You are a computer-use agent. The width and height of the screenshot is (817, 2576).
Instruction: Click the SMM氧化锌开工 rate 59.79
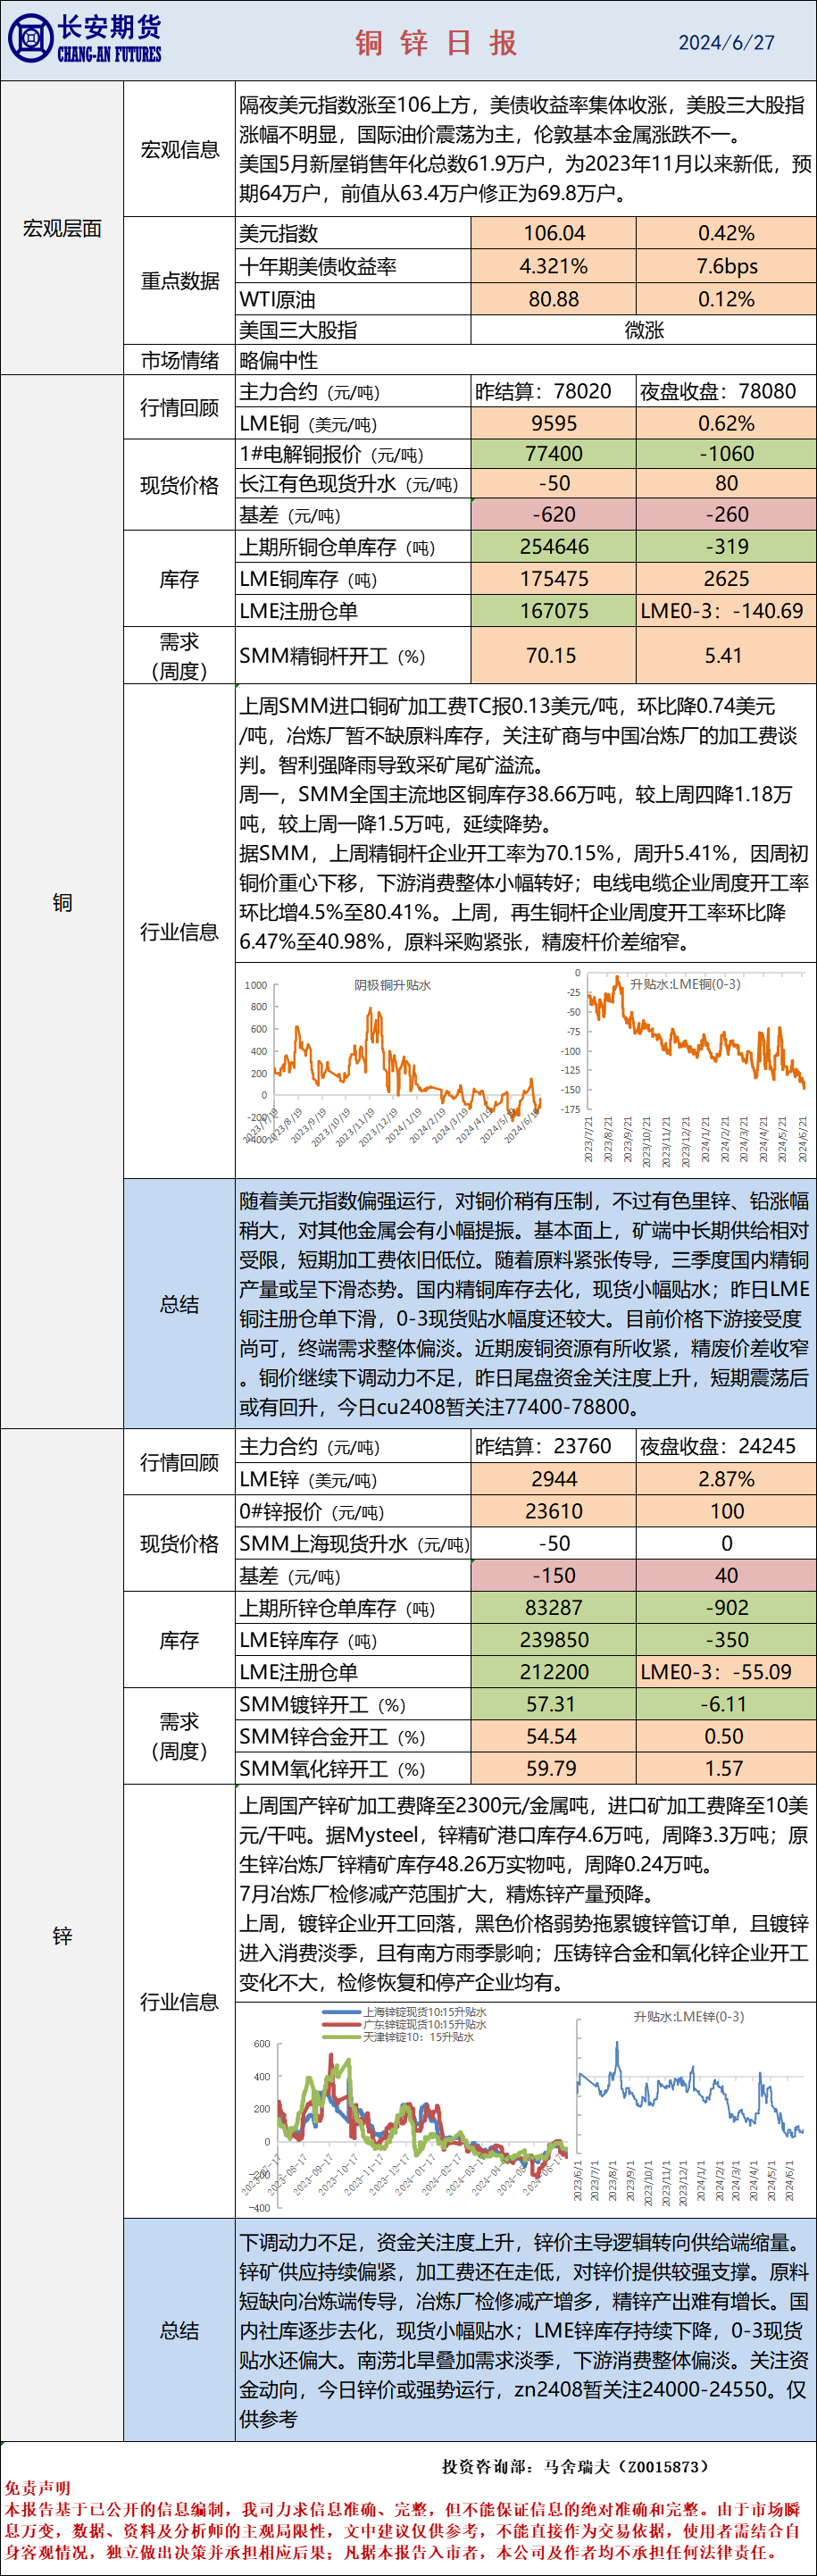tap(554, 1768)
